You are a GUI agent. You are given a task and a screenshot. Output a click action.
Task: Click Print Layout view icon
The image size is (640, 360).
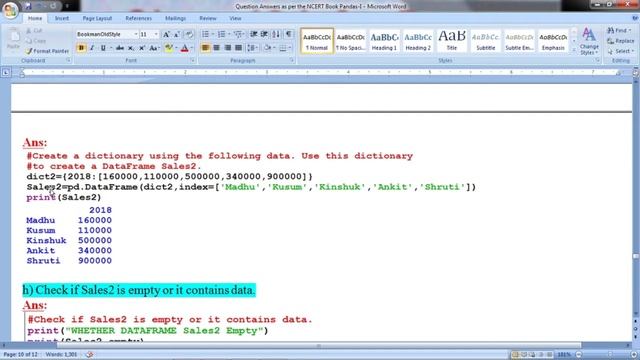(515, 355)
